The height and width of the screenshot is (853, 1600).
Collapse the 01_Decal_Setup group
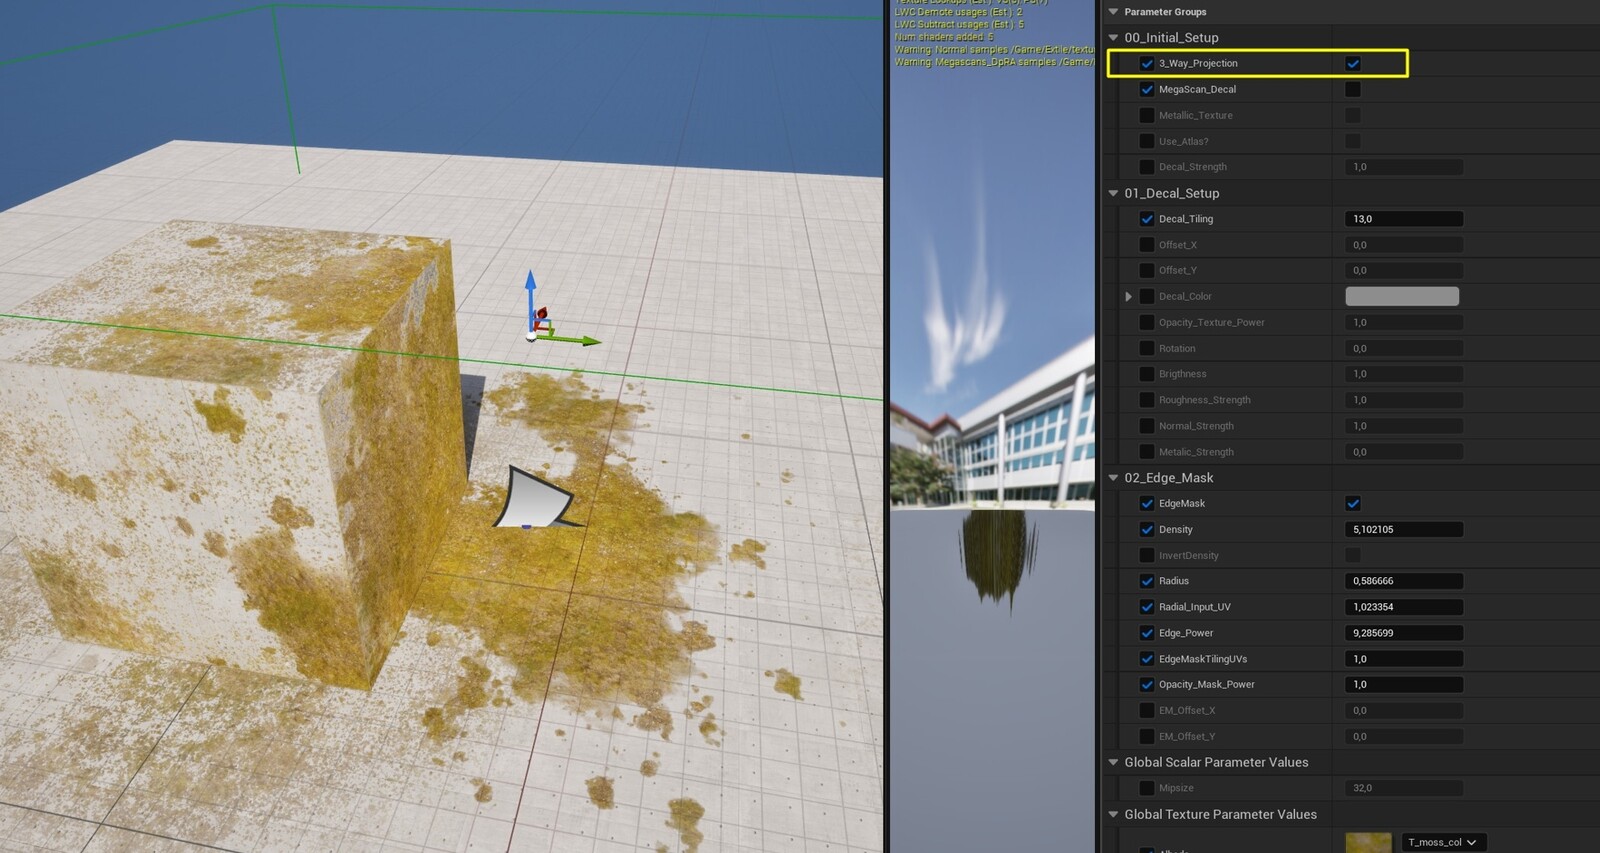1113,193
